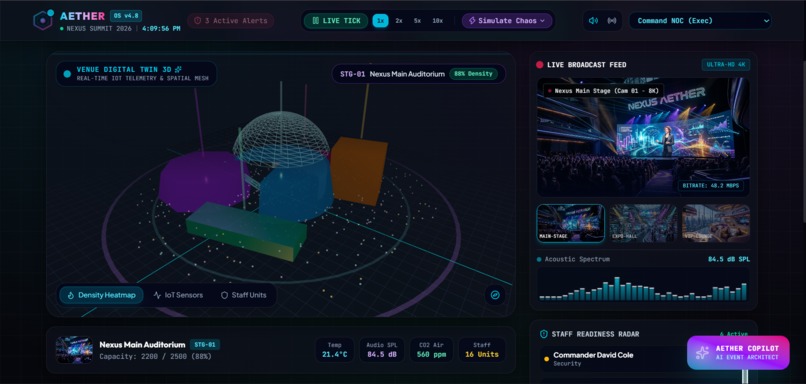Screen dimensions: 806x384
Task: Click the Staff 16 Units card
Action: 482,350
